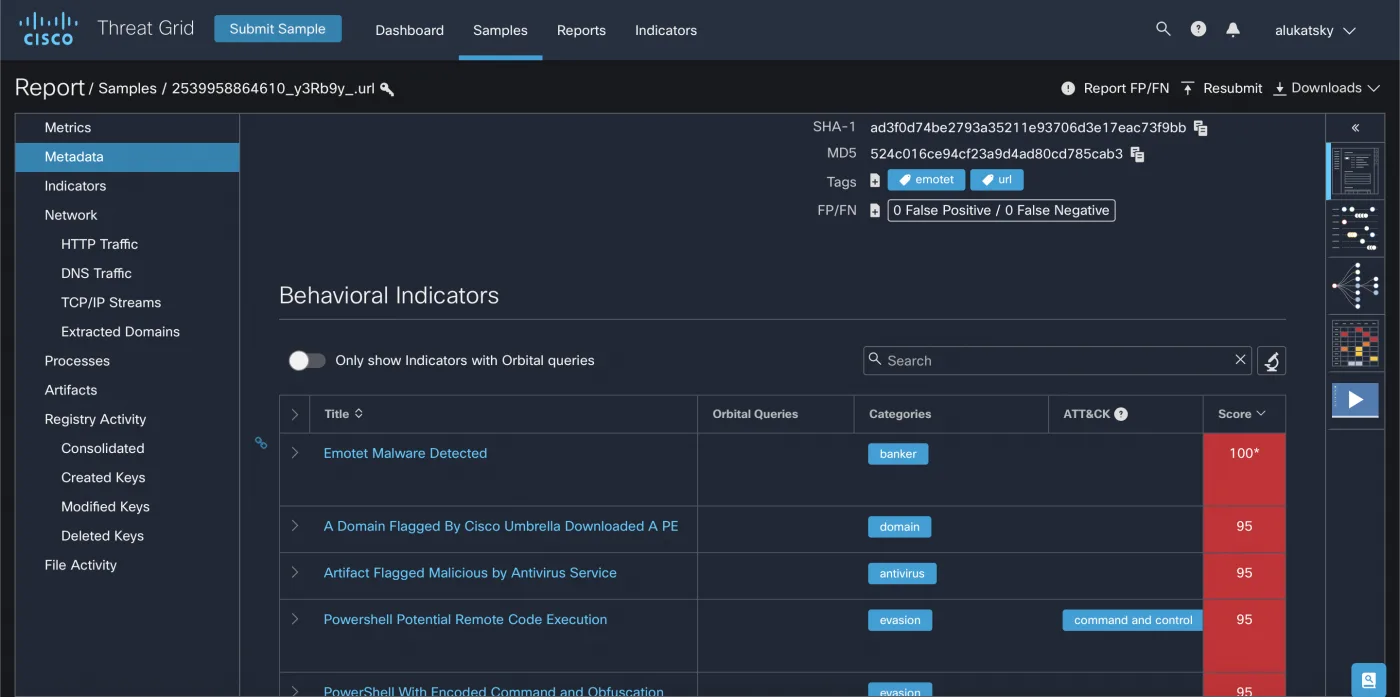Select Metadata in the sidebar

[127, 157]
